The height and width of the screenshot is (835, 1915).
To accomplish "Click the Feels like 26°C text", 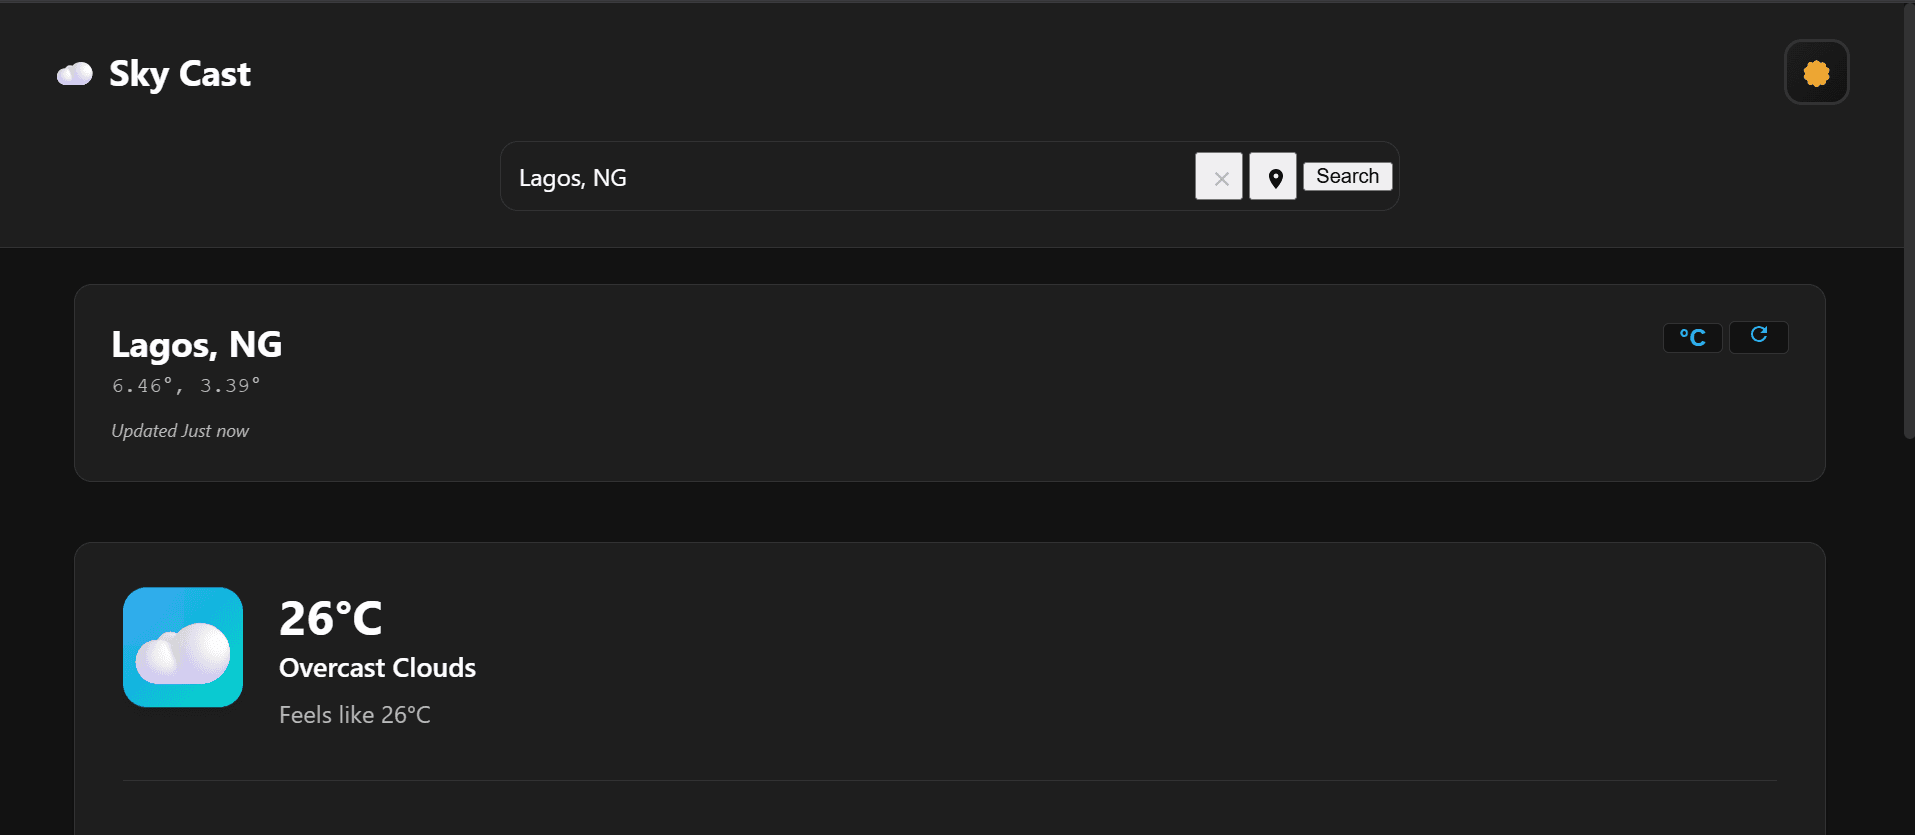I will 355,715.
